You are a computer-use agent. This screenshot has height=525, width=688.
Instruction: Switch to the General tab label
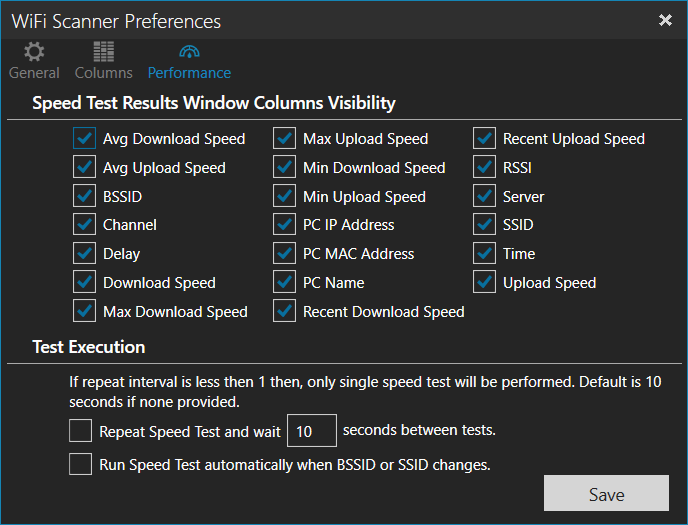tap(34, 73)
